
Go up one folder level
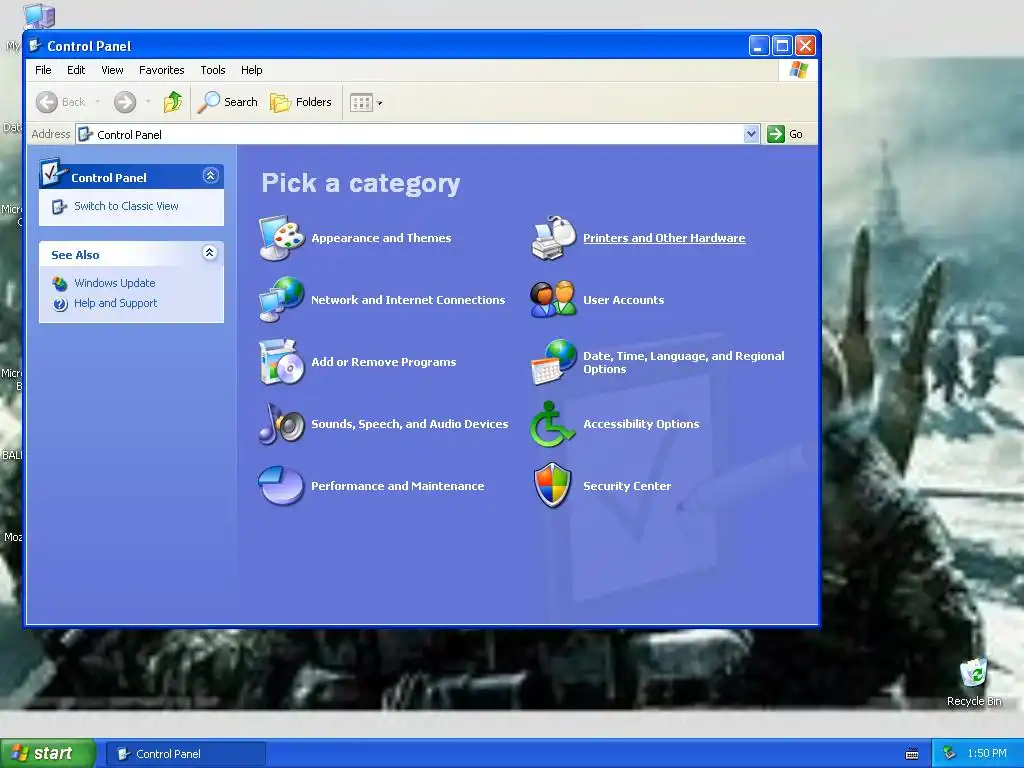pos(173,102)
